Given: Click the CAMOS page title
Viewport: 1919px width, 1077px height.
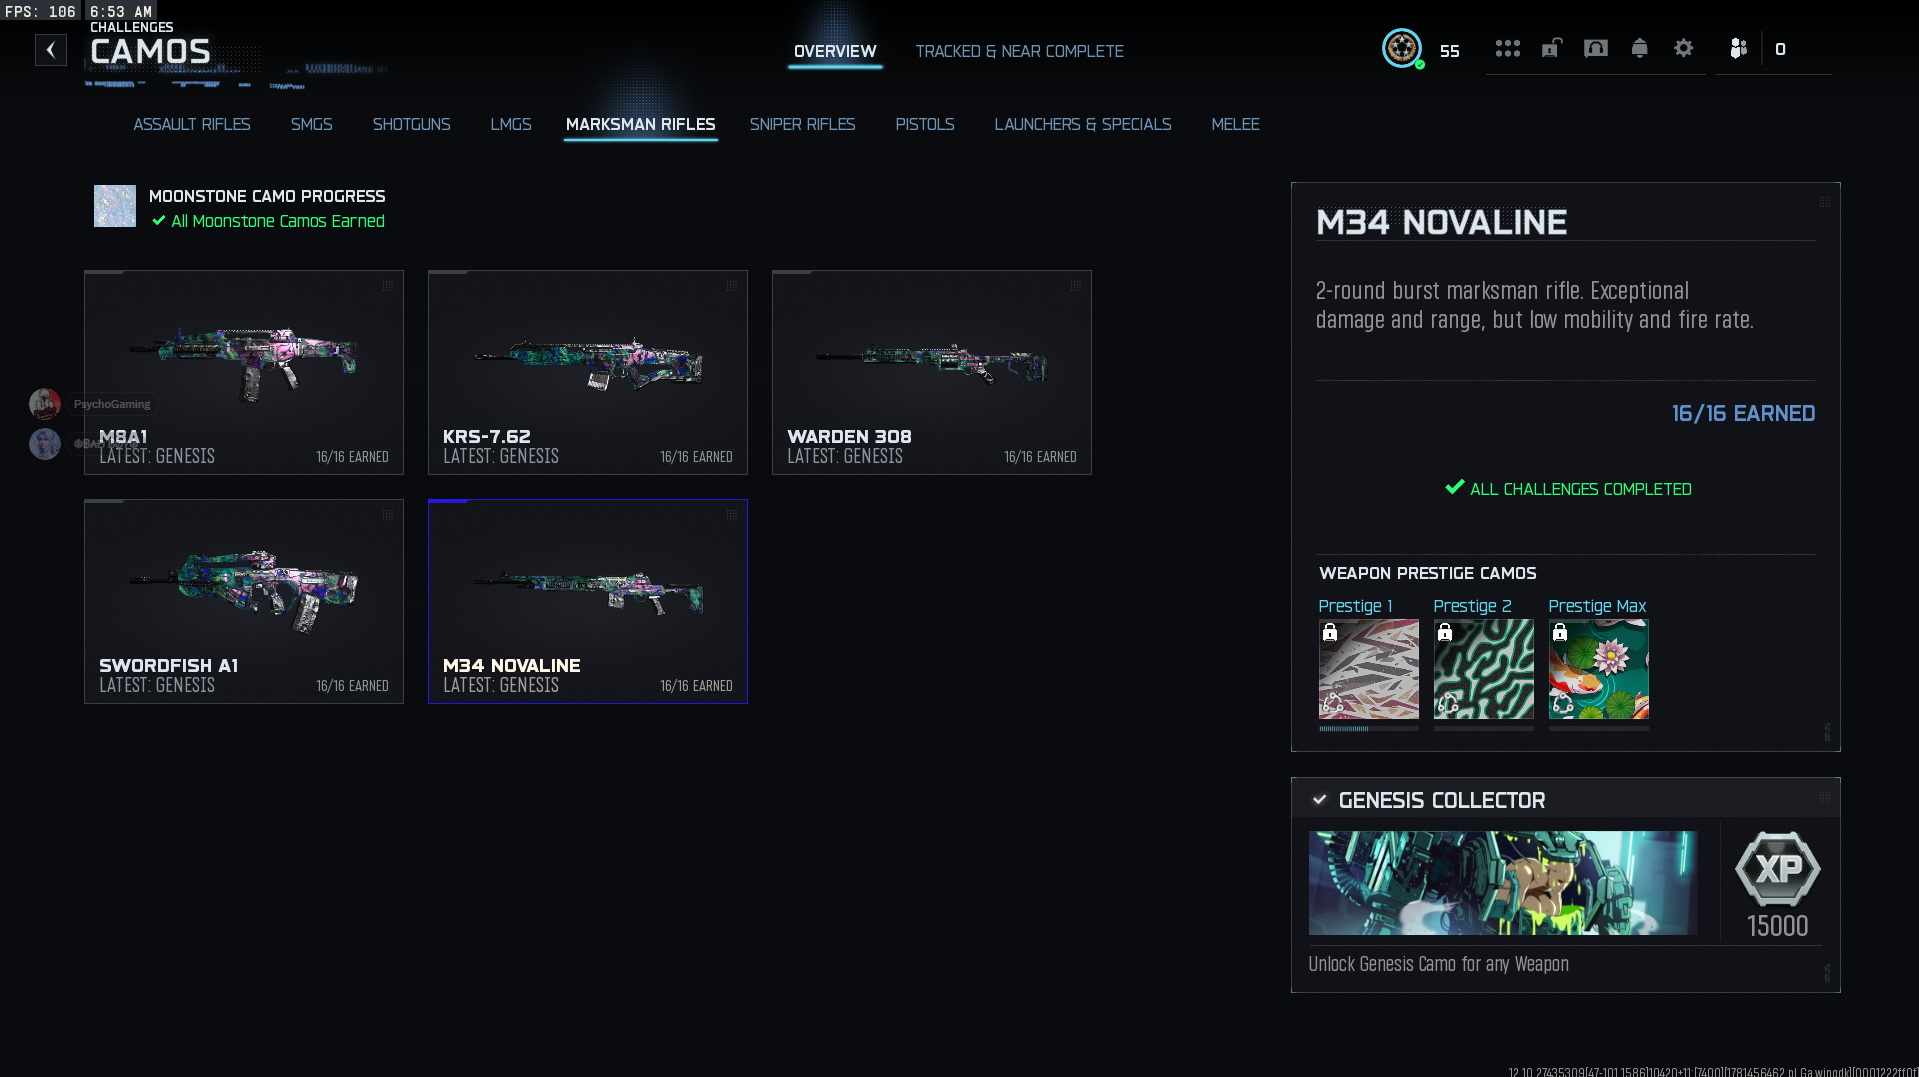Looking at the screenshot, I should pos(150,51).
